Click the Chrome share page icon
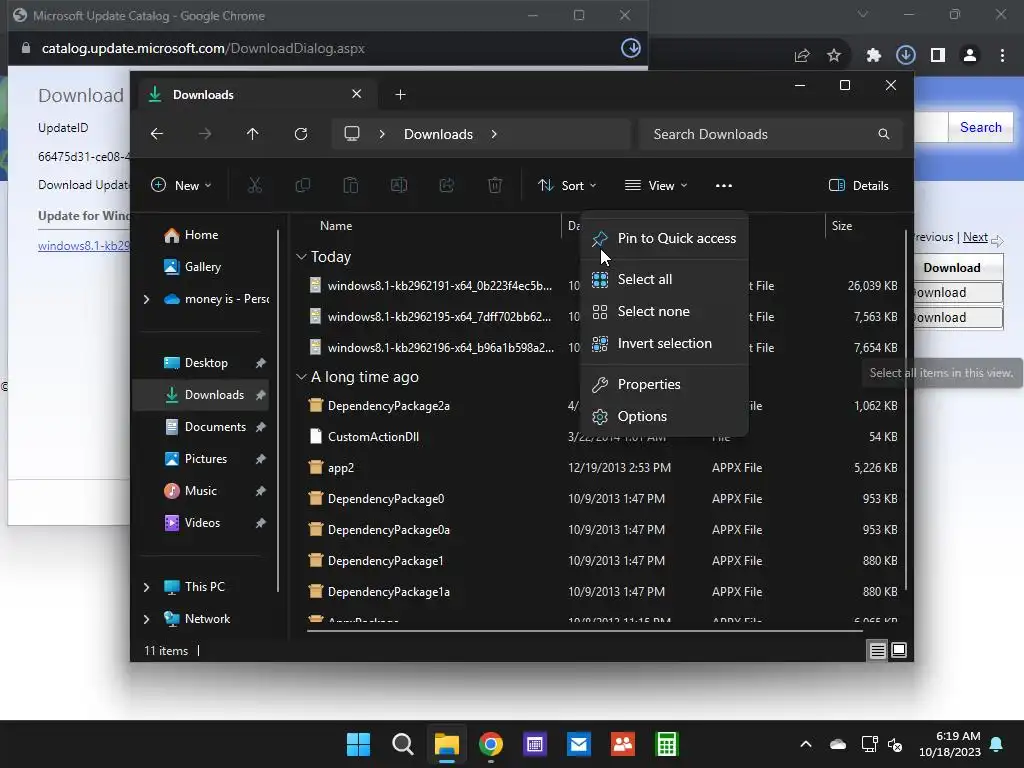 pos(802,56)
